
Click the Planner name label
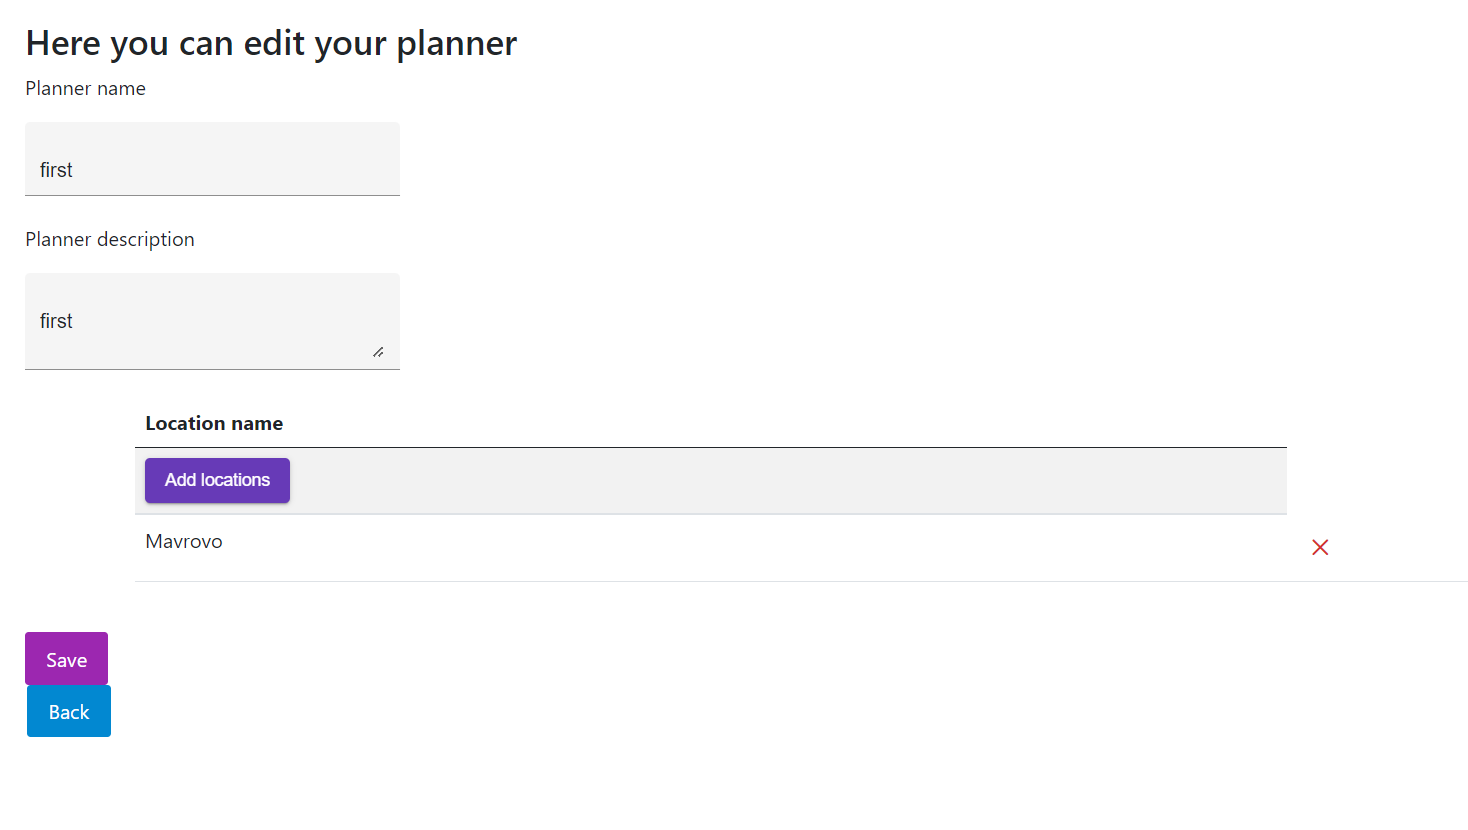[86, 89]
